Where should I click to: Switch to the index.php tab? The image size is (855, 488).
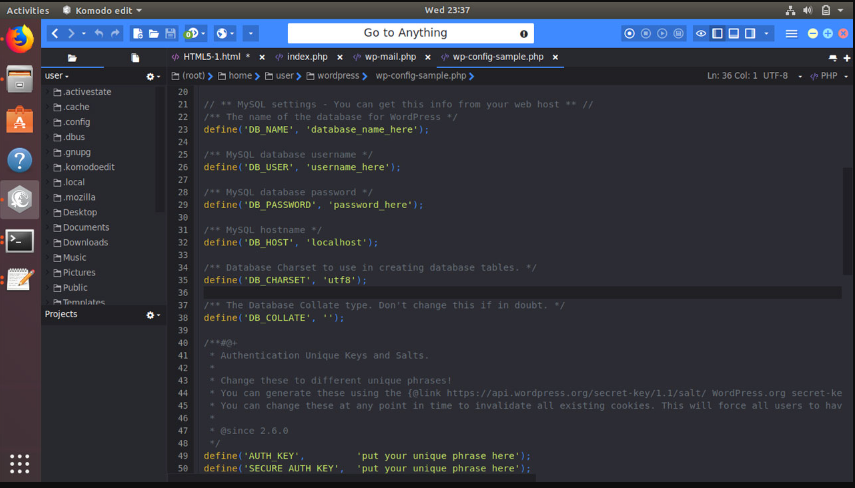[307, 57]
